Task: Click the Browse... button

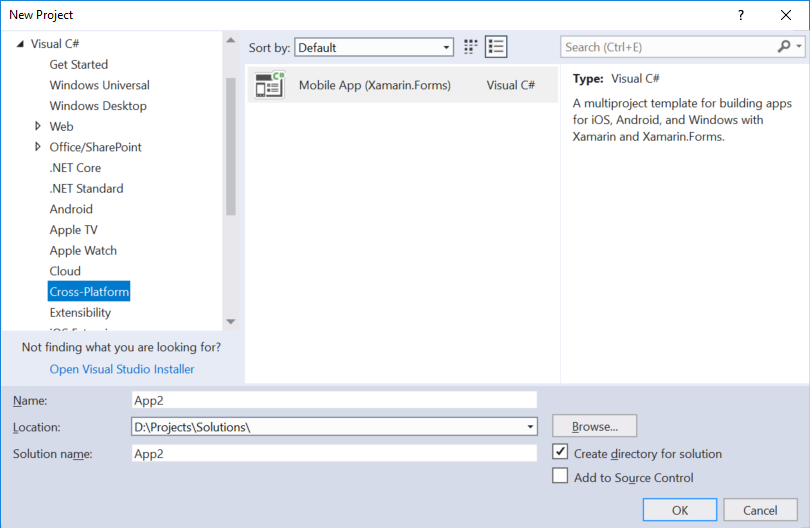Action: (x=595, y=426)
